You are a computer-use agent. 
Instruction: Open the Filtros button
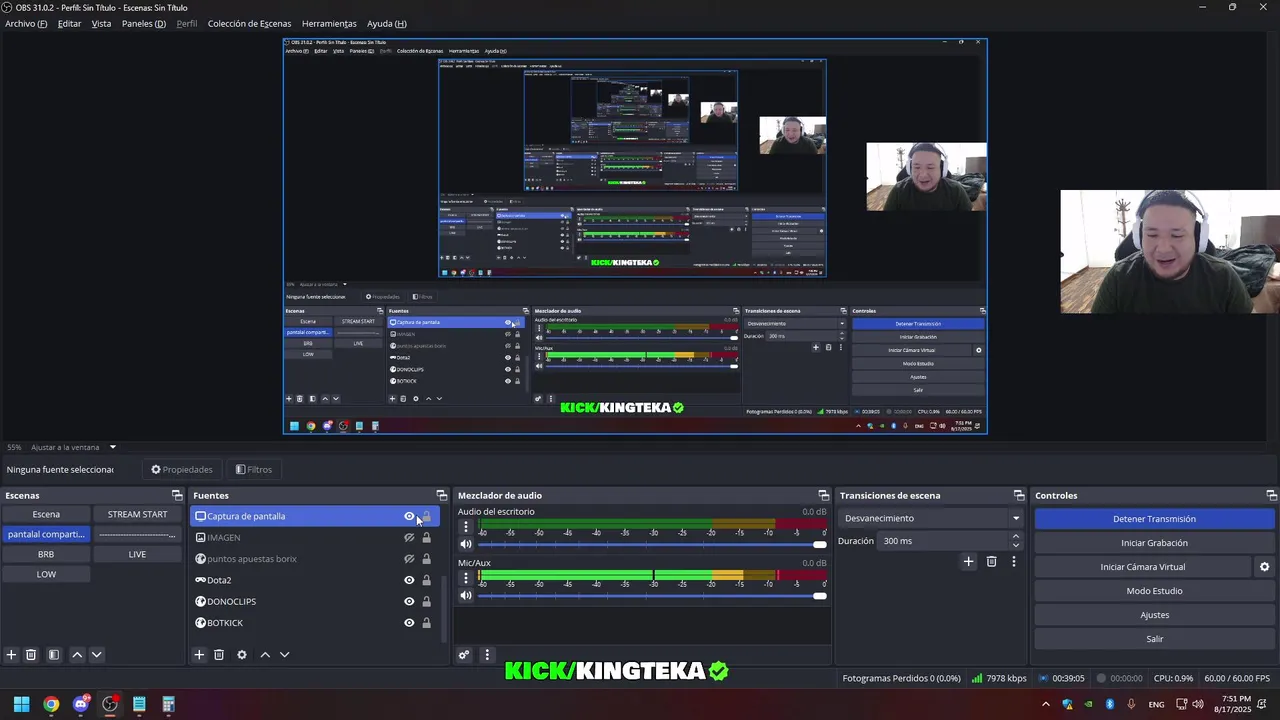click(253, 469)
